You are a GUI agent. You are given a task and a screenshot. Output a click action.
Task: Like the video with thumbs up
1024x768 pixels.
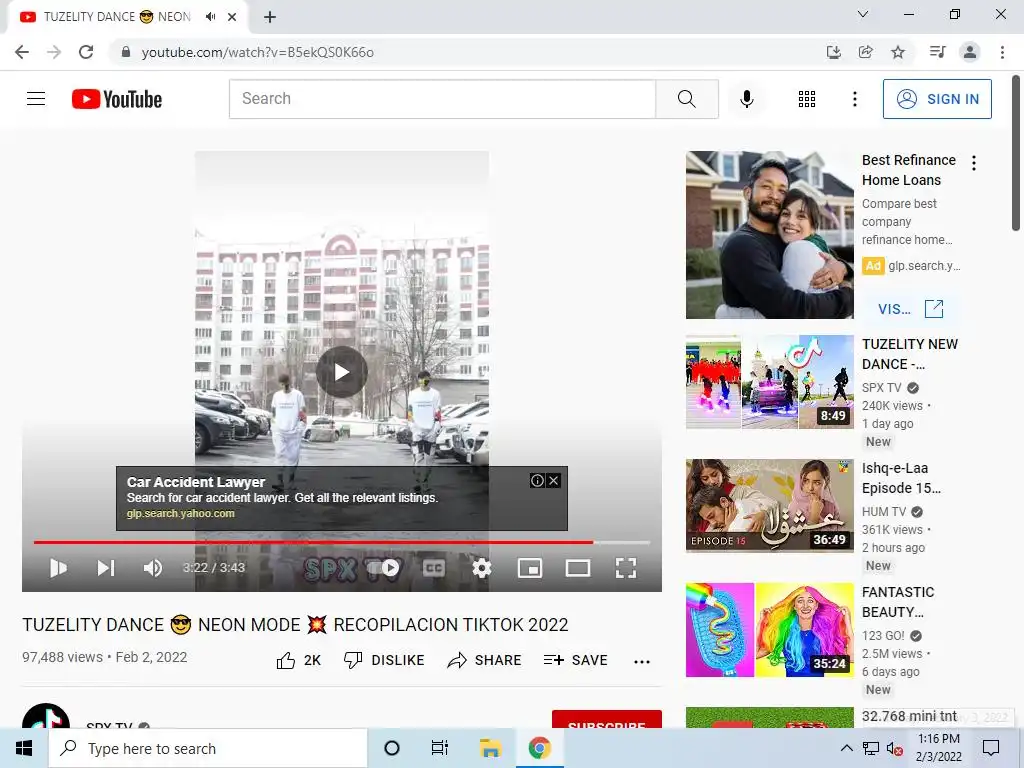click(x=298, y=660)
